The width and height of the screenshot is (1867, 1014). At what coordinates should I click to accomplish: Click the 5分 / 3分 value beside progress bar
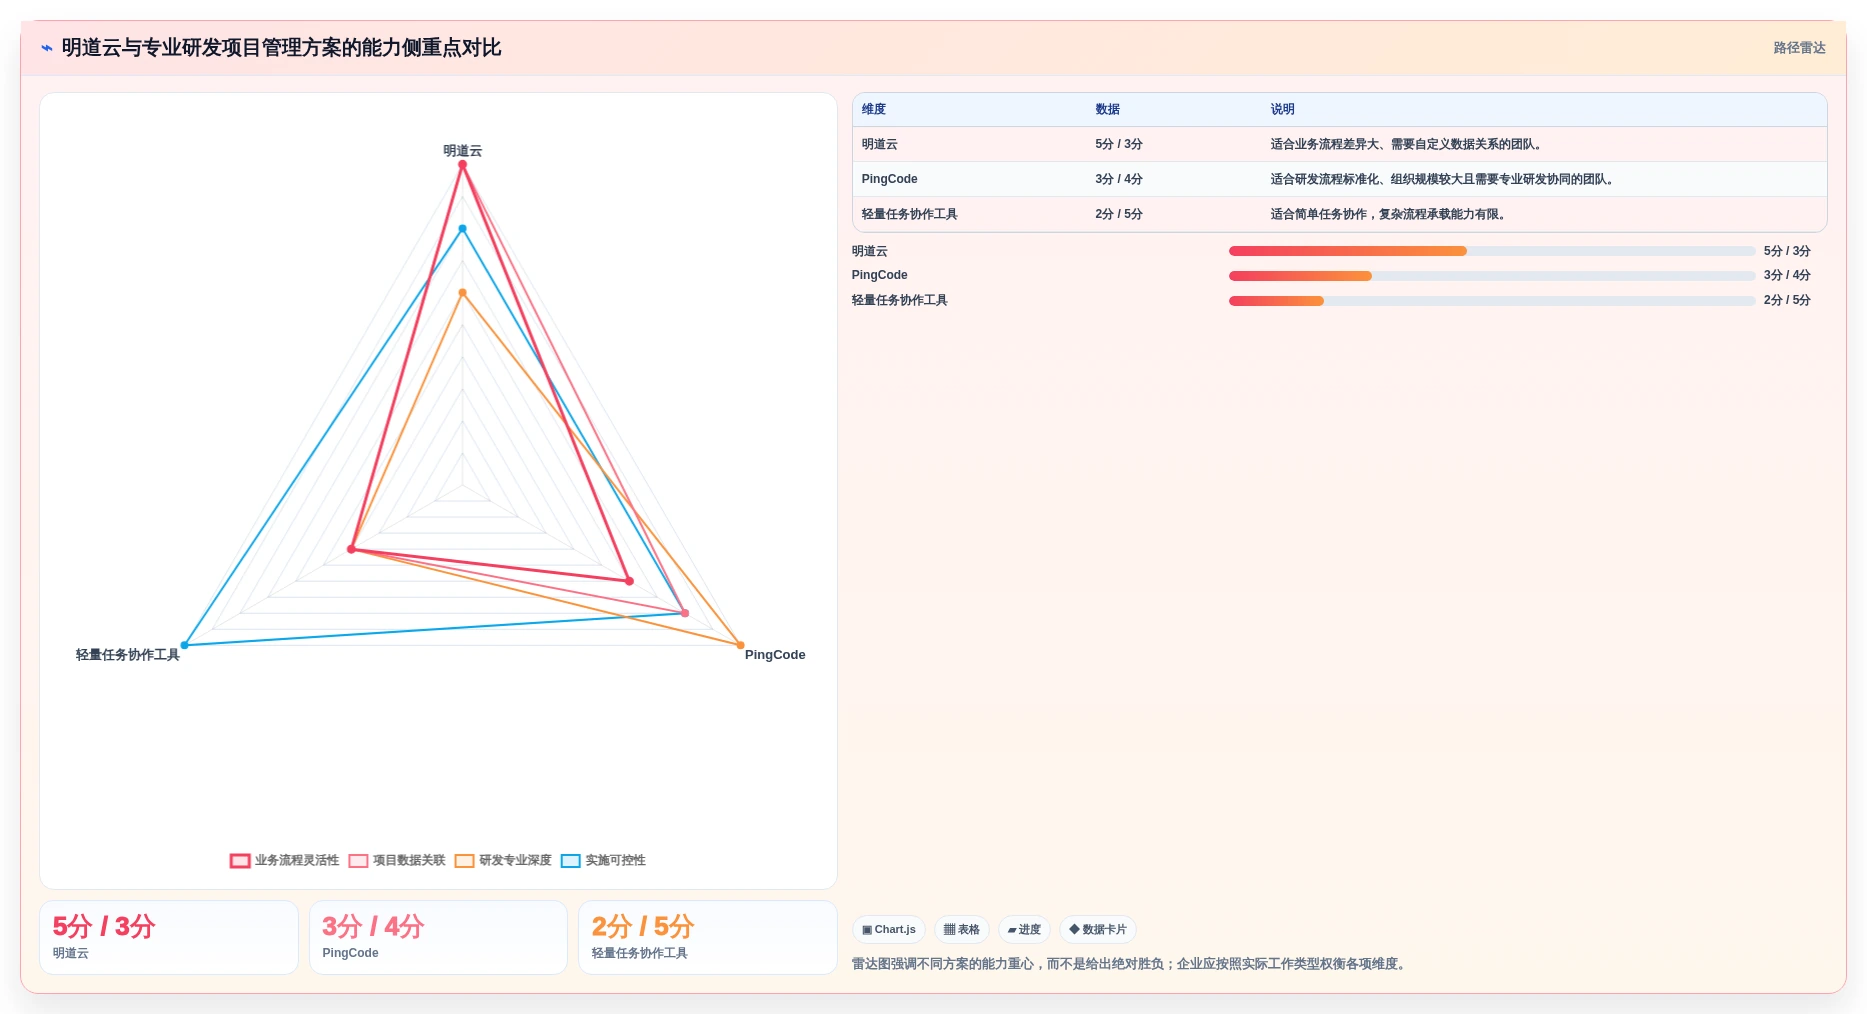1787,251
